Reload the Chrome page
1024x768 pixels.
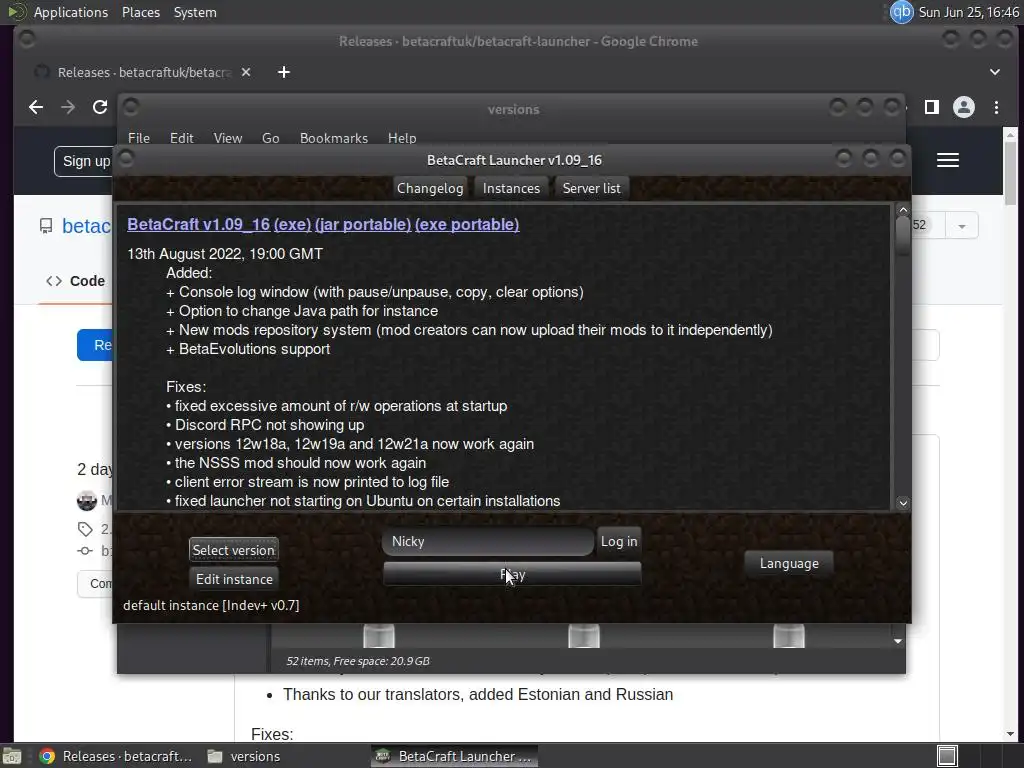(x=100, y=107)
